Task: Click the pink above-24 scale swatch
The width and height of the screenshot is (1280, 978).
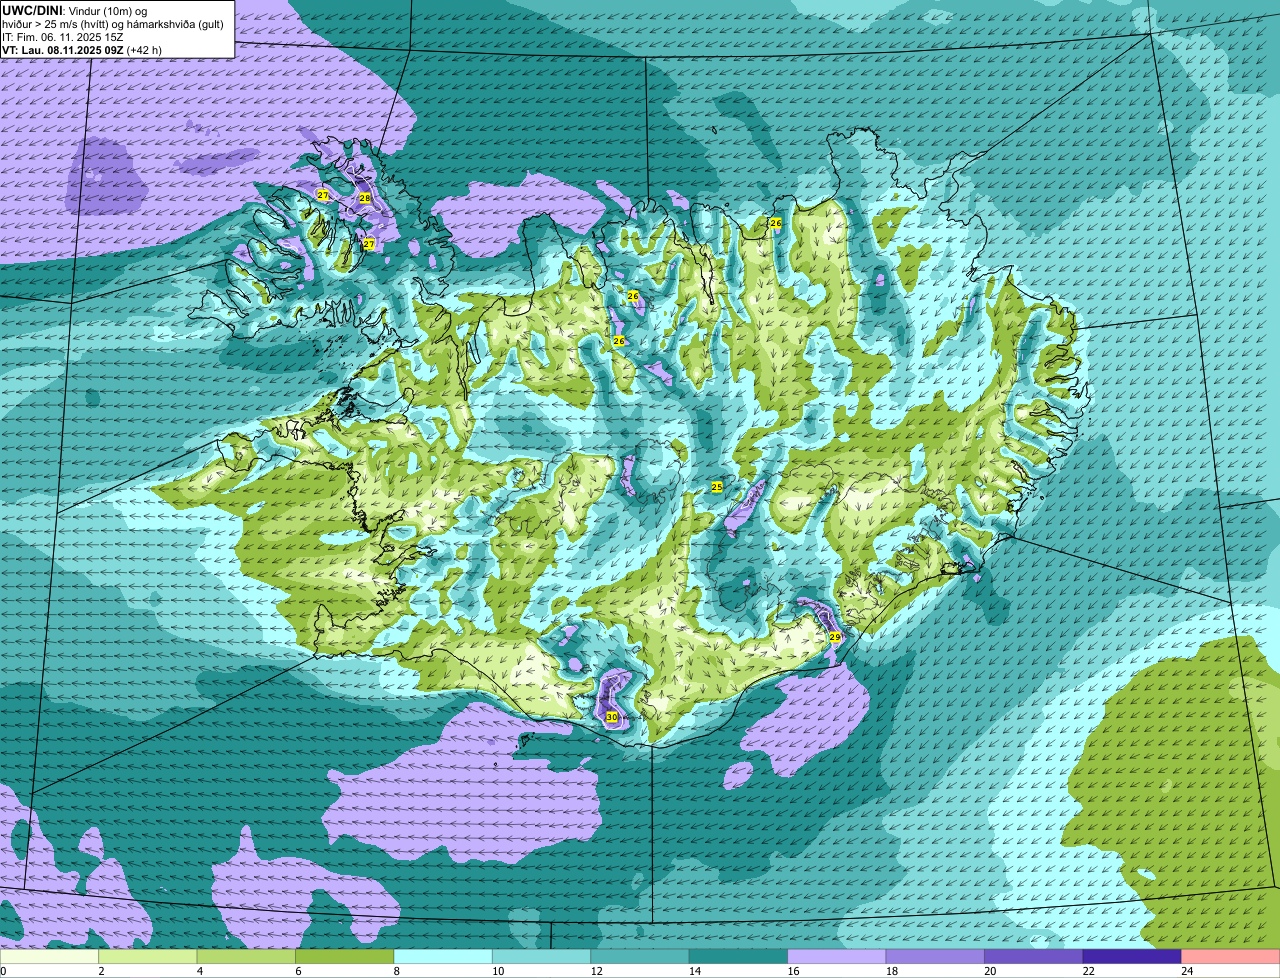Action: click(x=1231, y=956)
